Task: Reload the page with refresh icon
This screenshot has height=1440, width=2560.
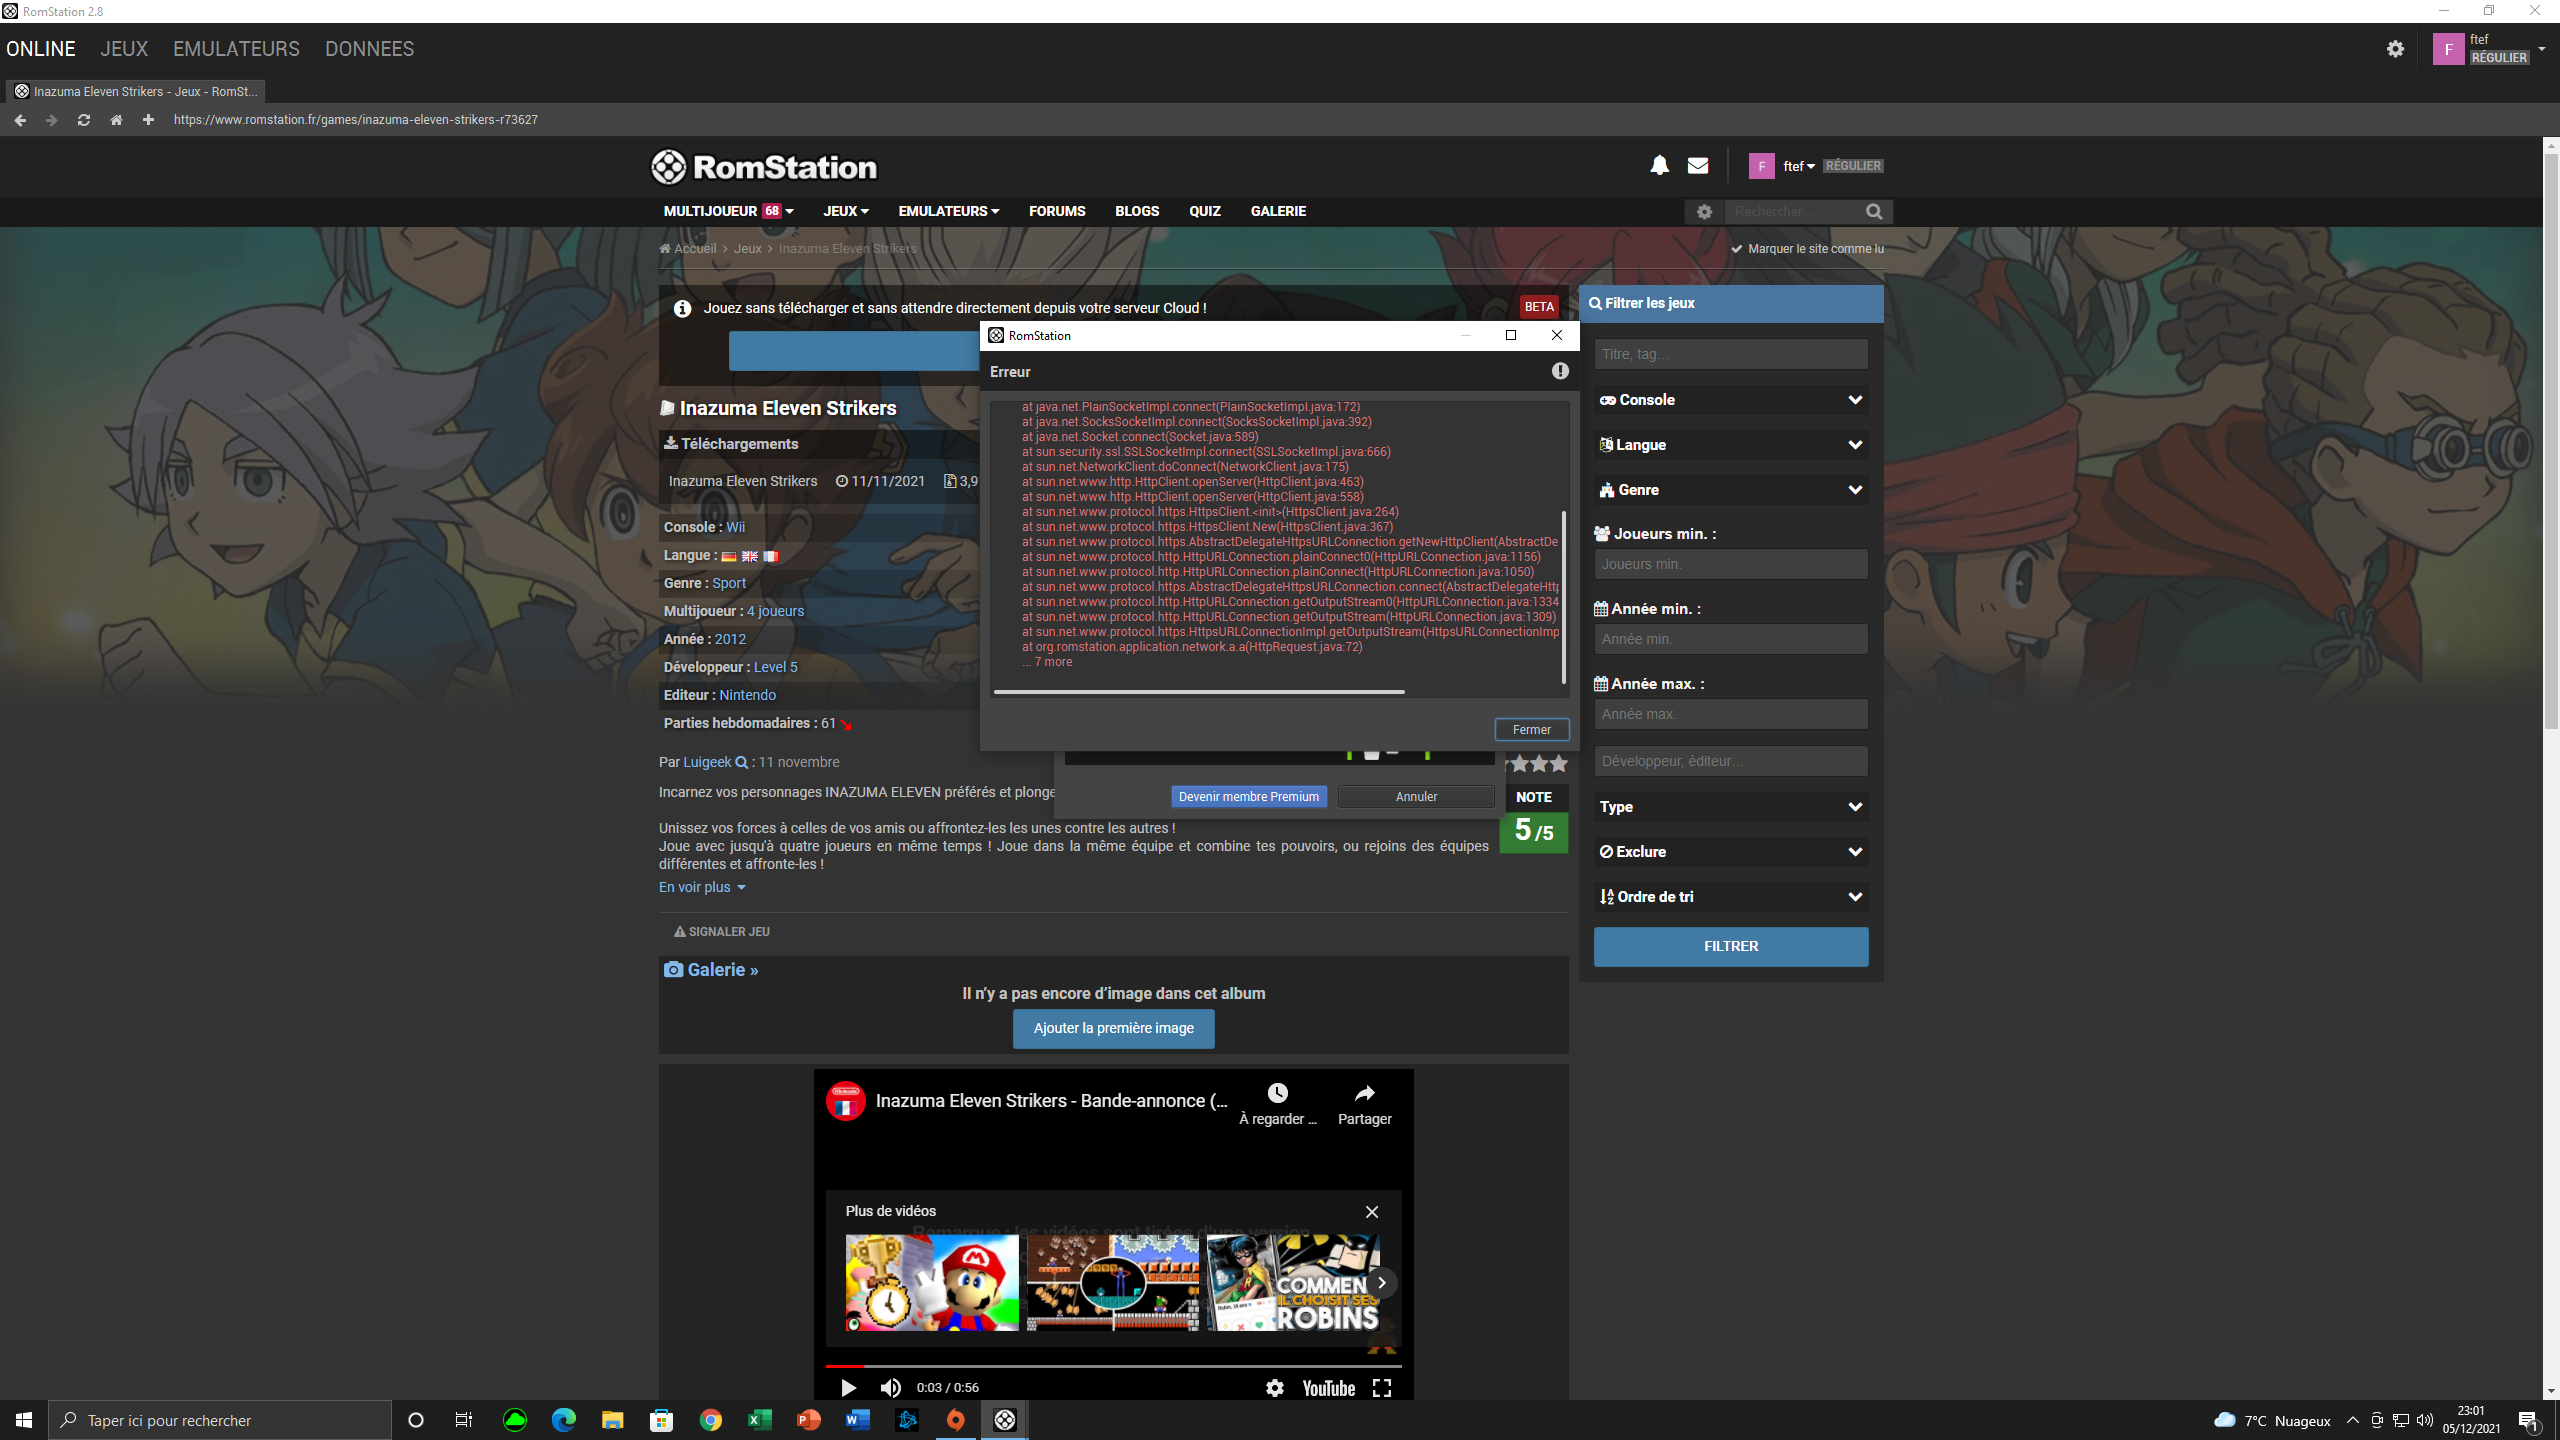Action: [84, 120]
